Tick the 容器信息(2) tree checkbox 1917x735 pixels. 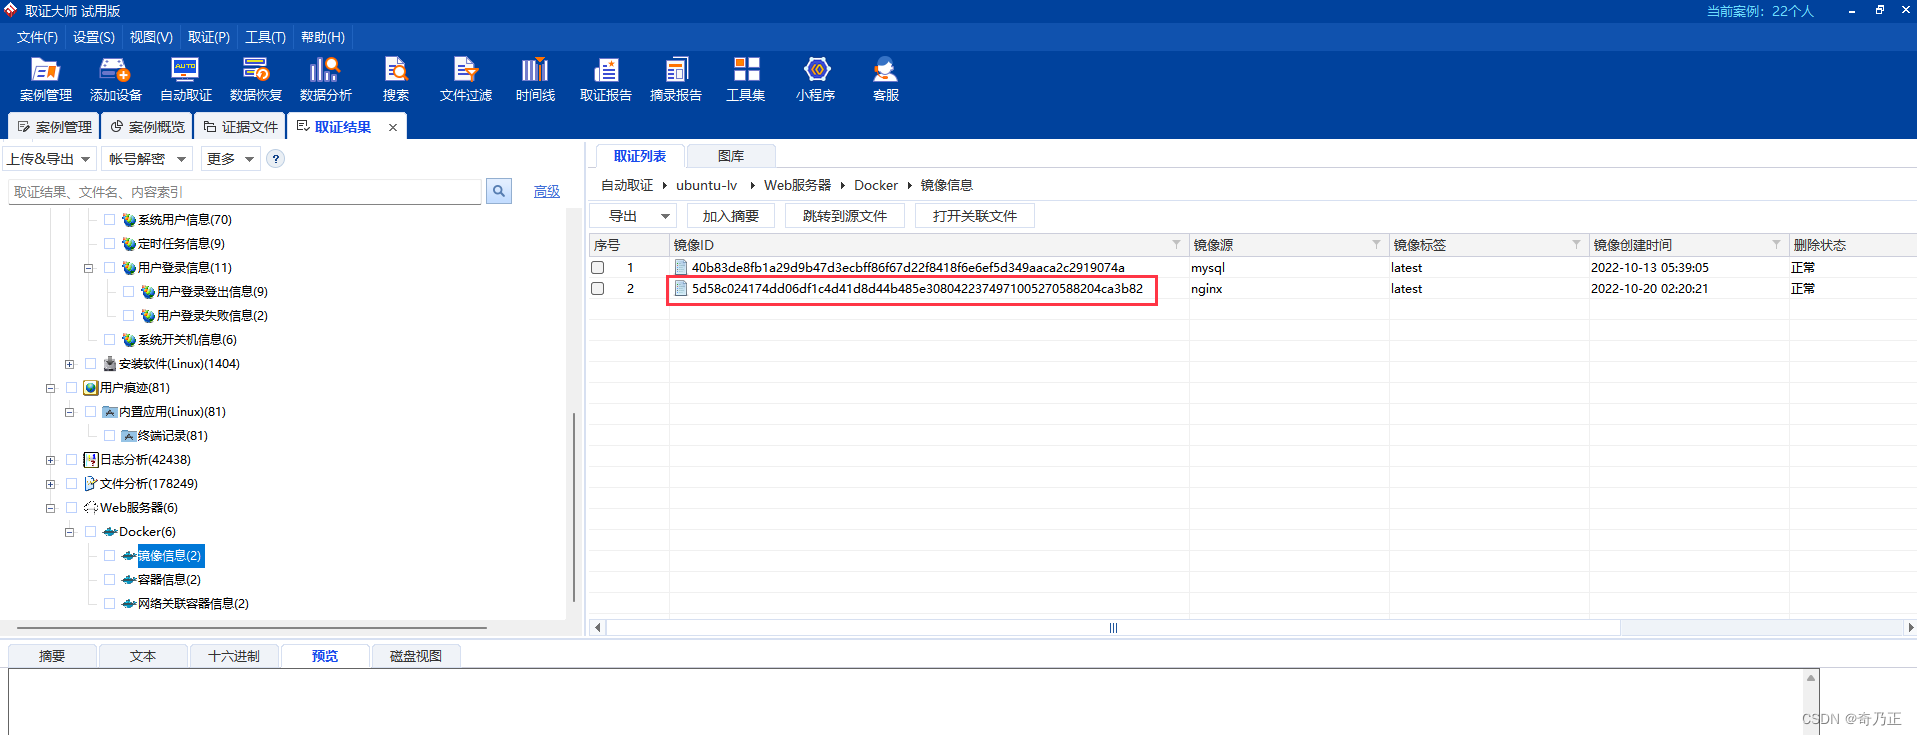click(x=109, y=580)
